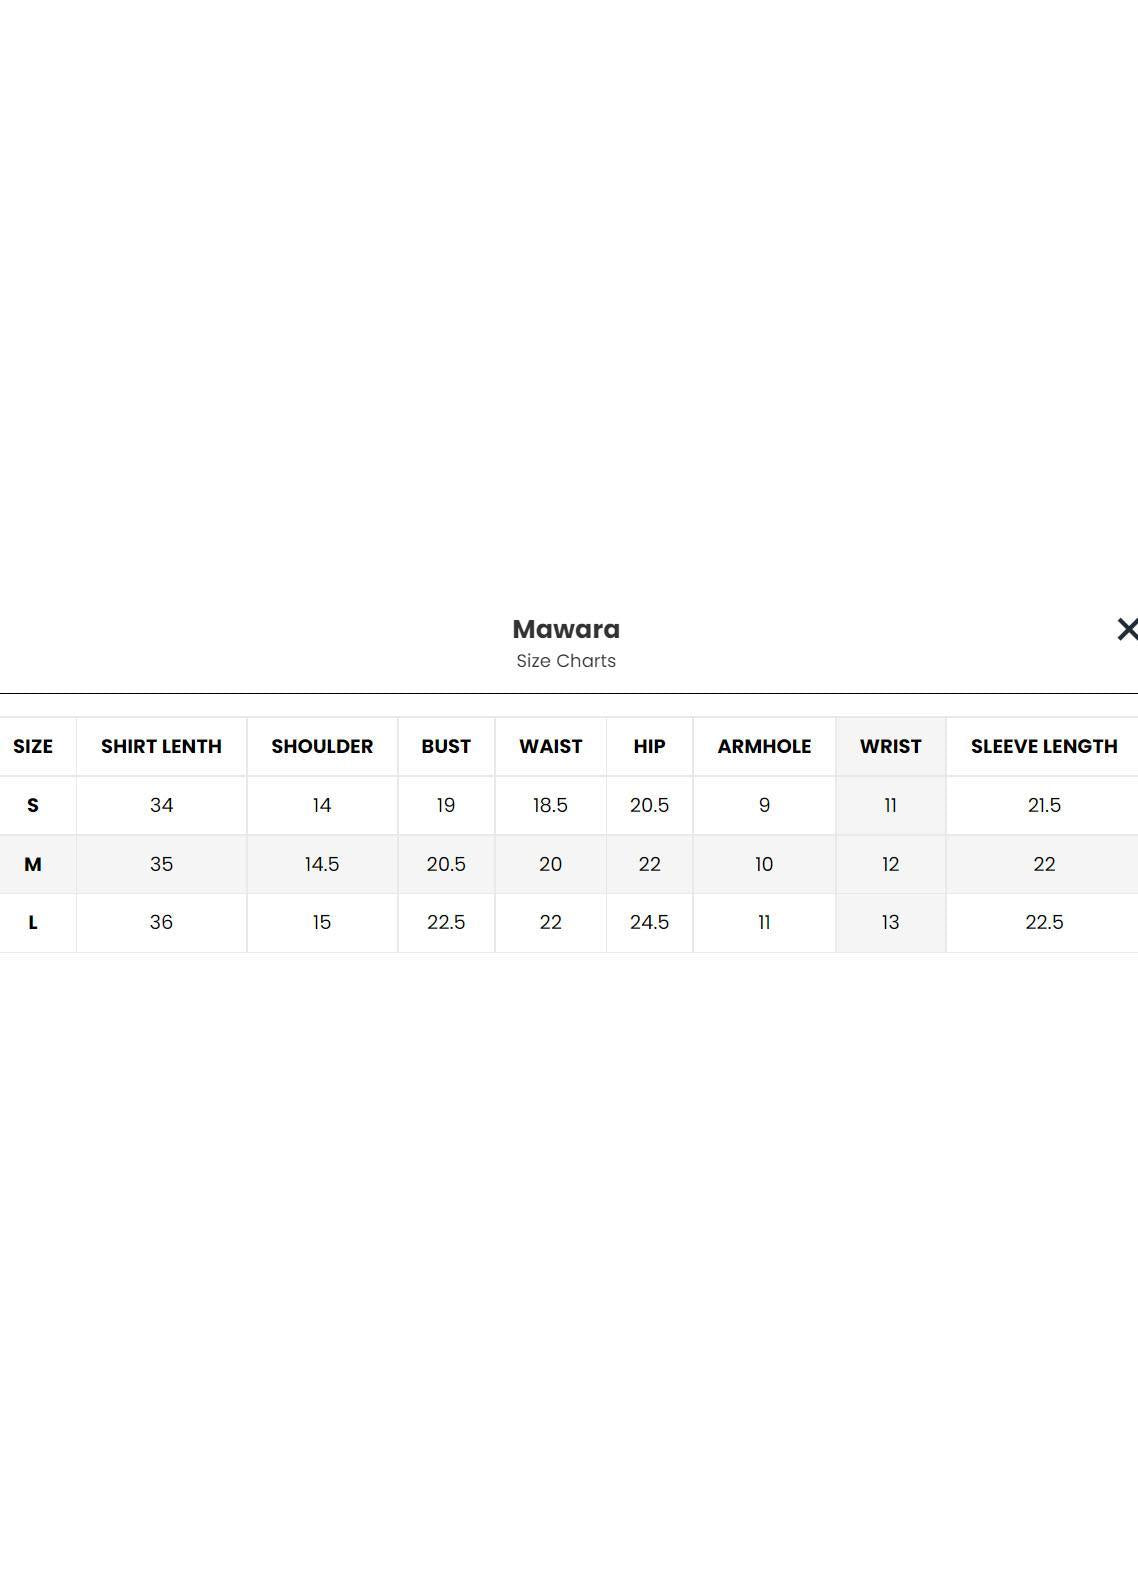This screenshot has width=1138, height=1584.
Task: Select the S size row label
Action: (x=33, y=805)
